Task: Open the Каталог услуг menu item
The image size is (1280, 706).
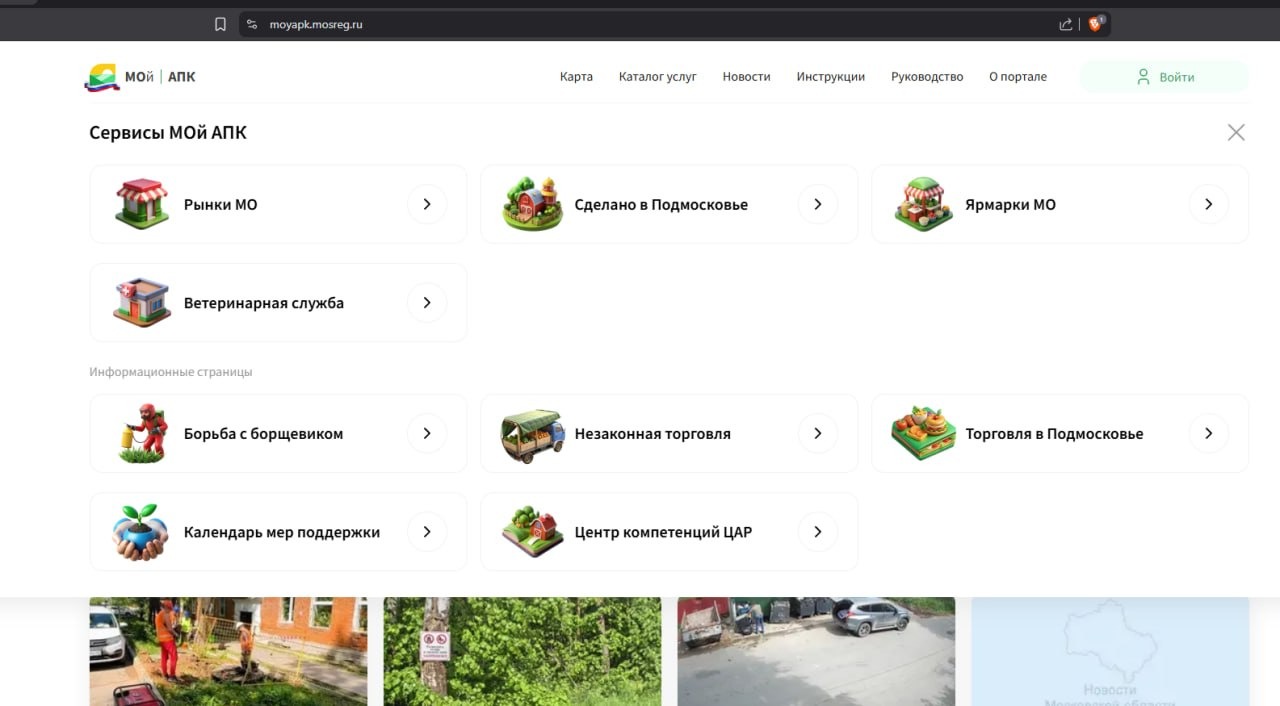Action: tap(658, 77)
